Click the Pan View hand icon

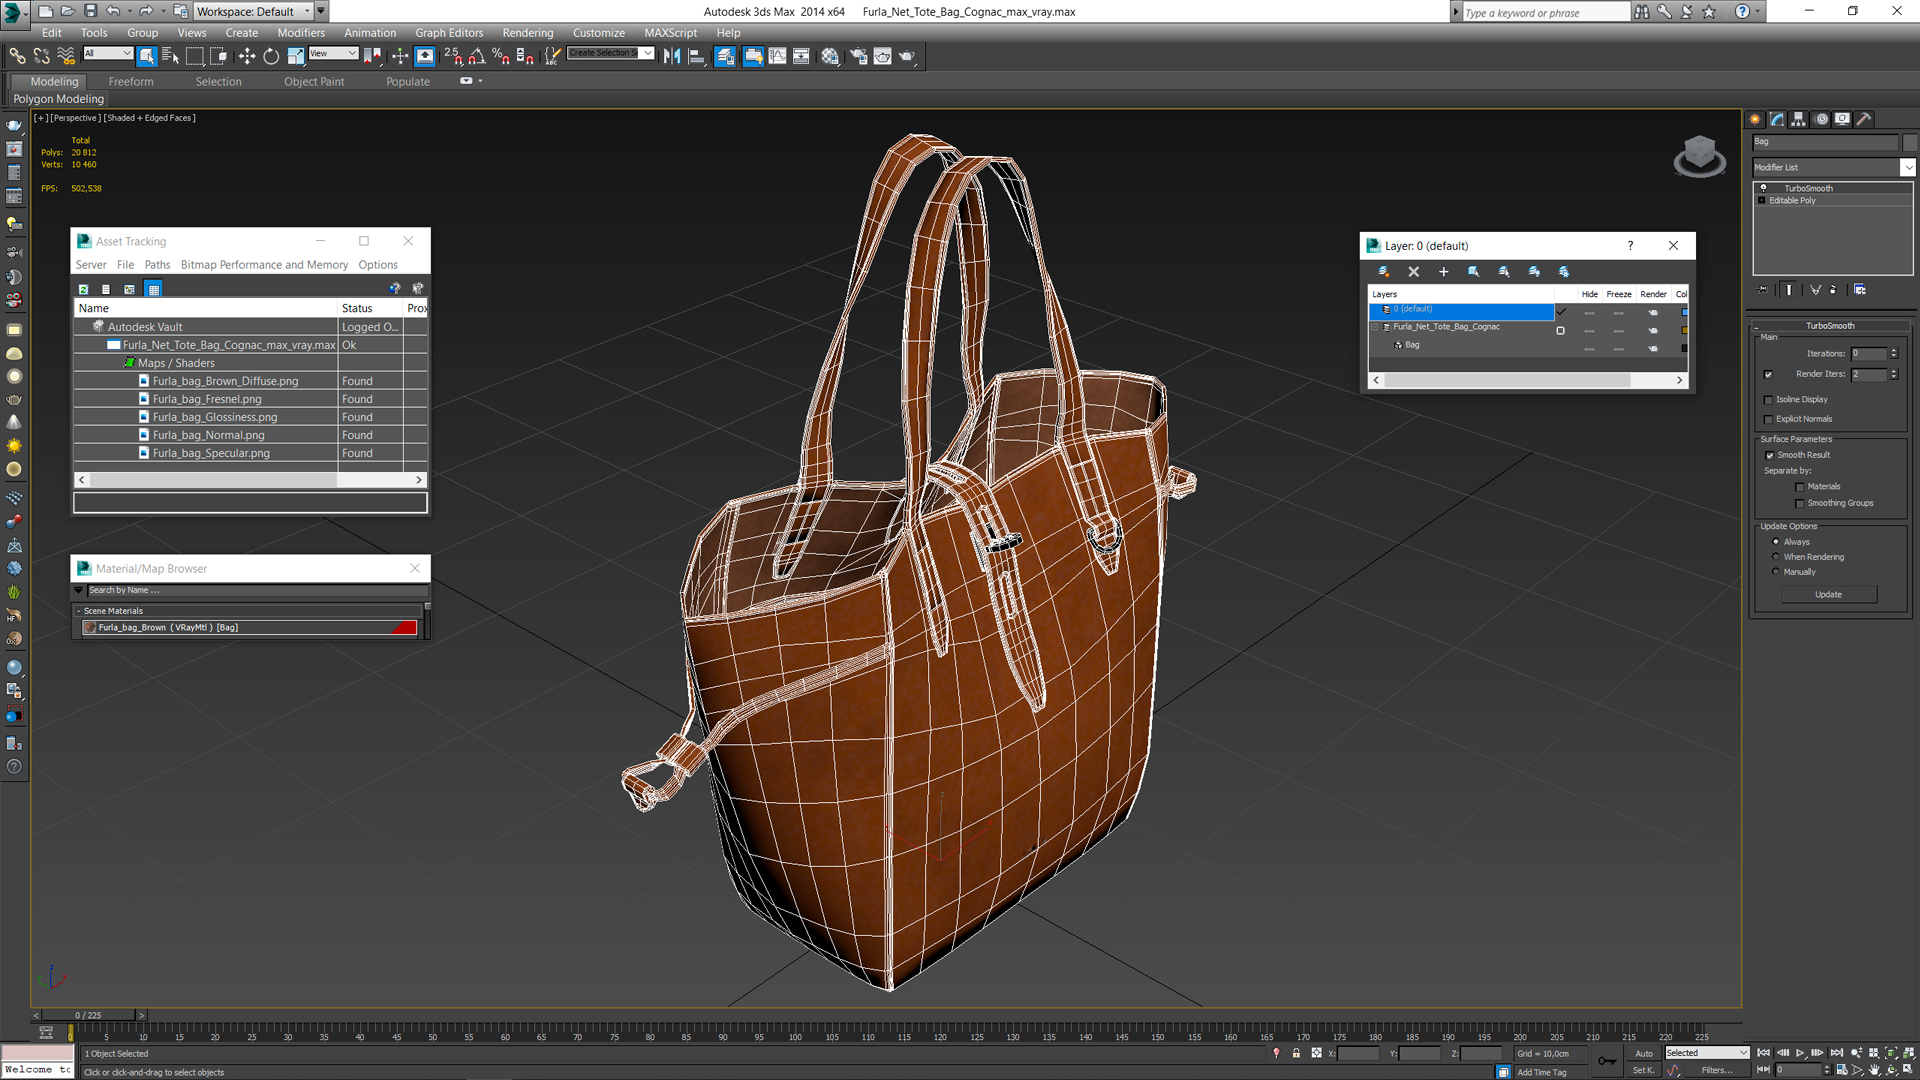coord(1874,1070)
